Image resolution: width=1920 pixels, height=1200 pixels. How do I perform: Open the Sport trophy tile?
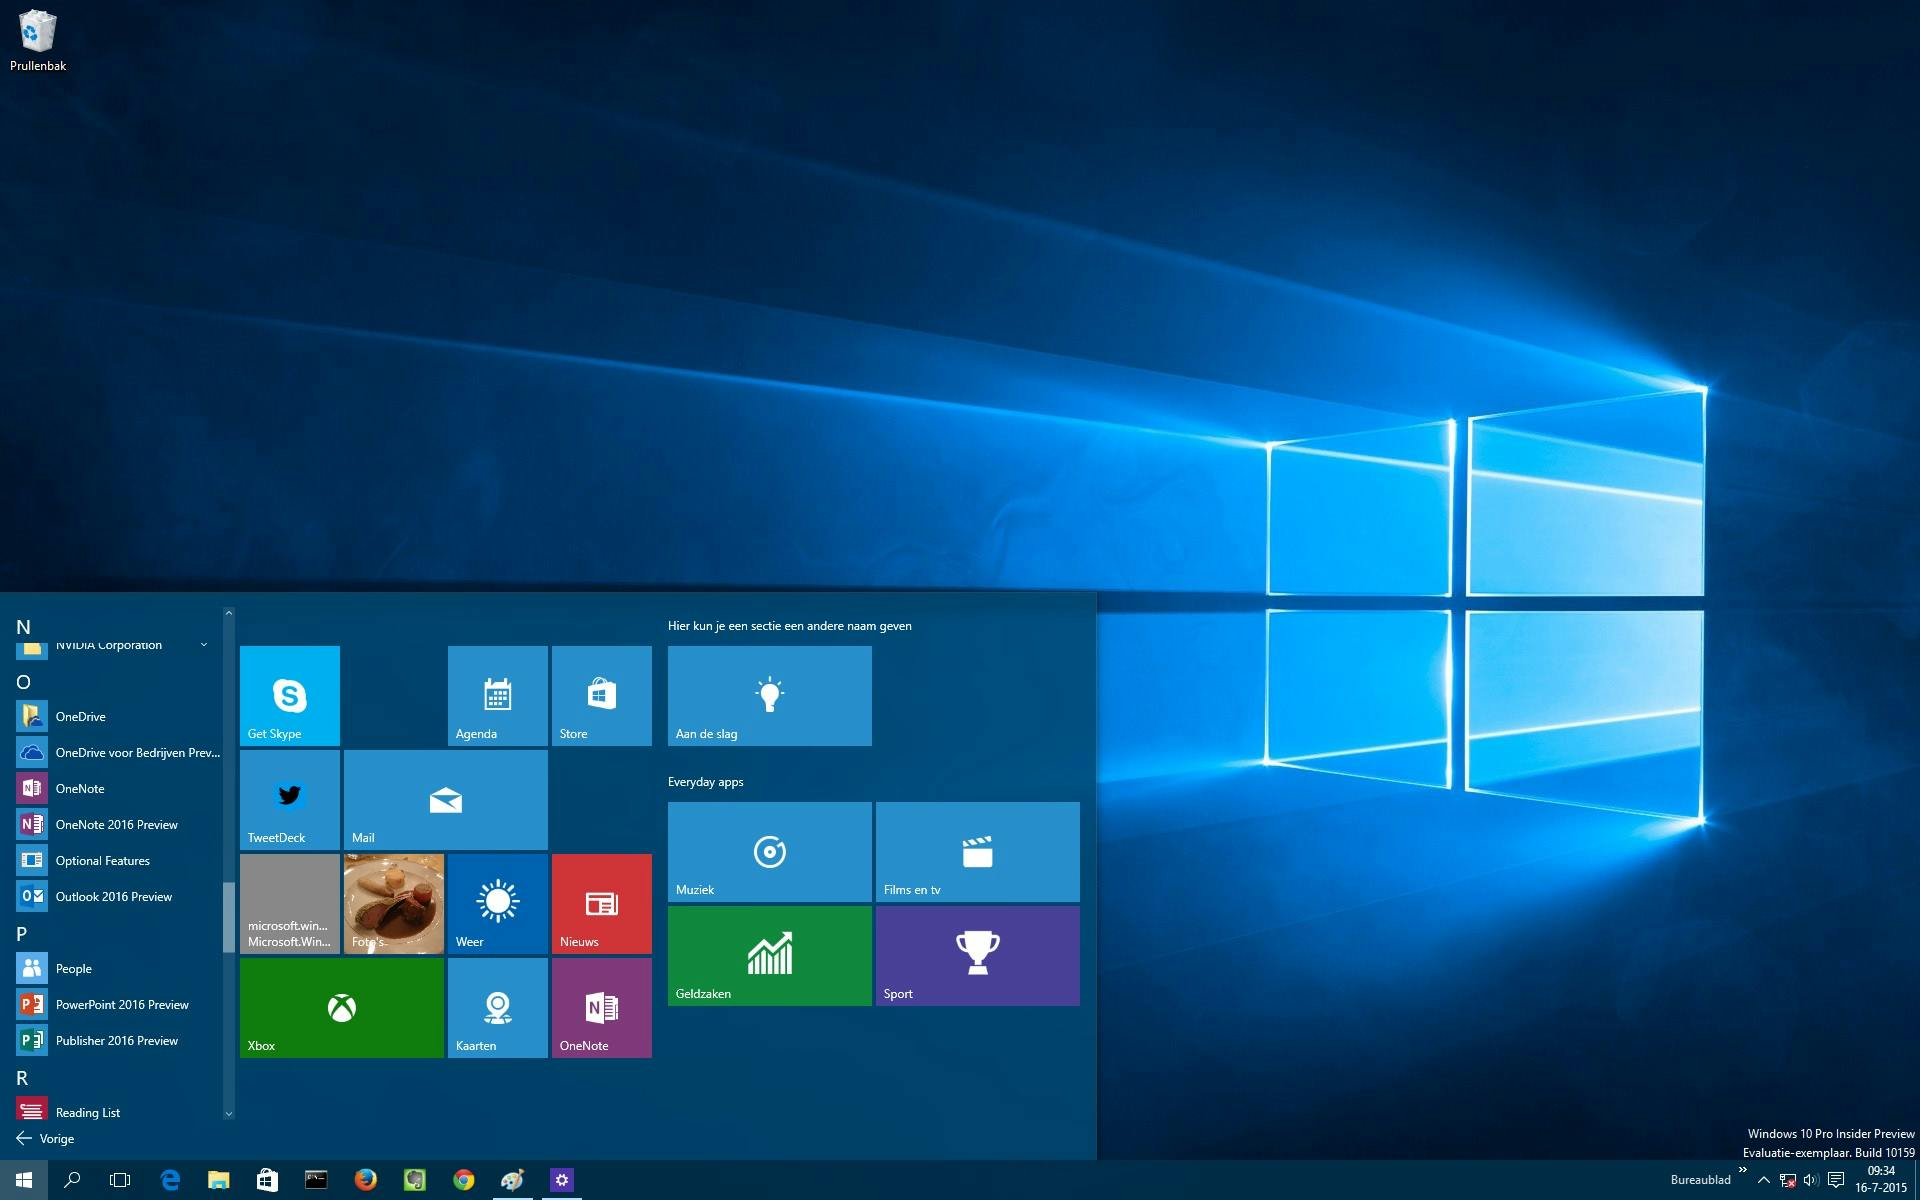pyautogui.click(x=977, y=955)
